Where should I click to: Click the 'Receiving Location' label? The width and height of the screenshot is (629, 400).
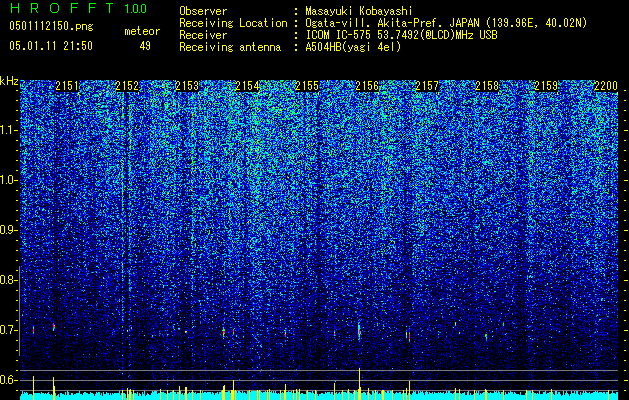coord(233,23)
